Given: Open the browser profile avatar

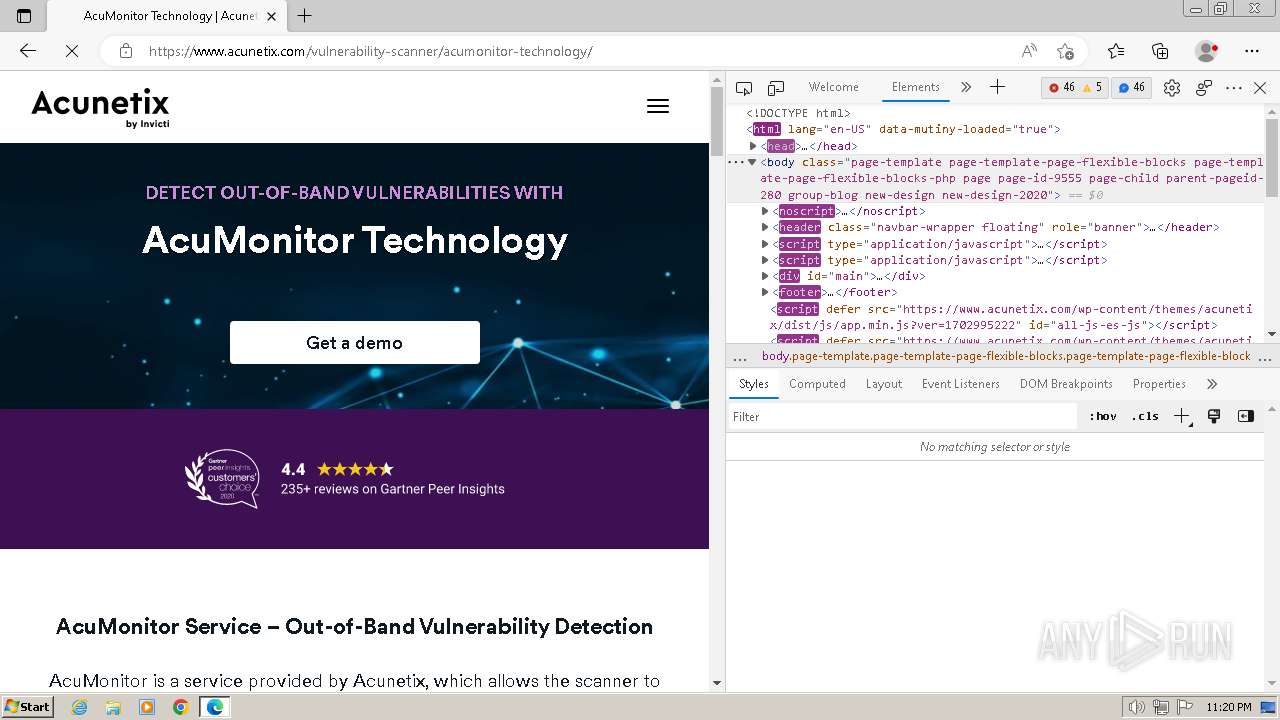Looking at the screenshot, I should tap(1206, 51).
